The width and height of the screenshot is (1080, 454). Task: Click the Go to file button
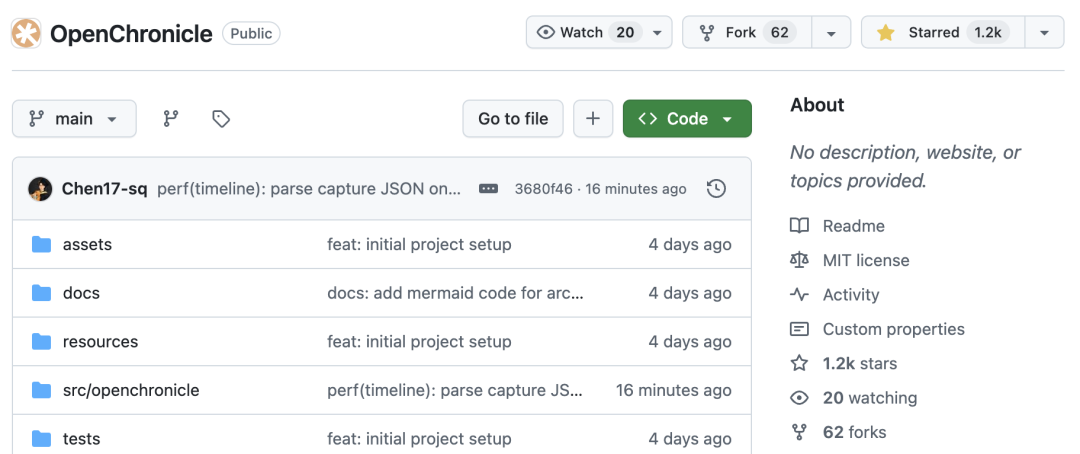tap(513, 119)
